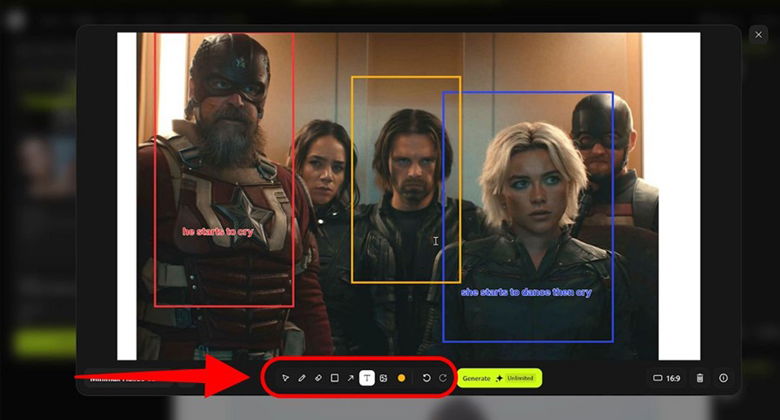This screenshot has height=420, width=780.
Task: Open the 16:9 aspect ratio selector
Action: [x=667, y=378]
